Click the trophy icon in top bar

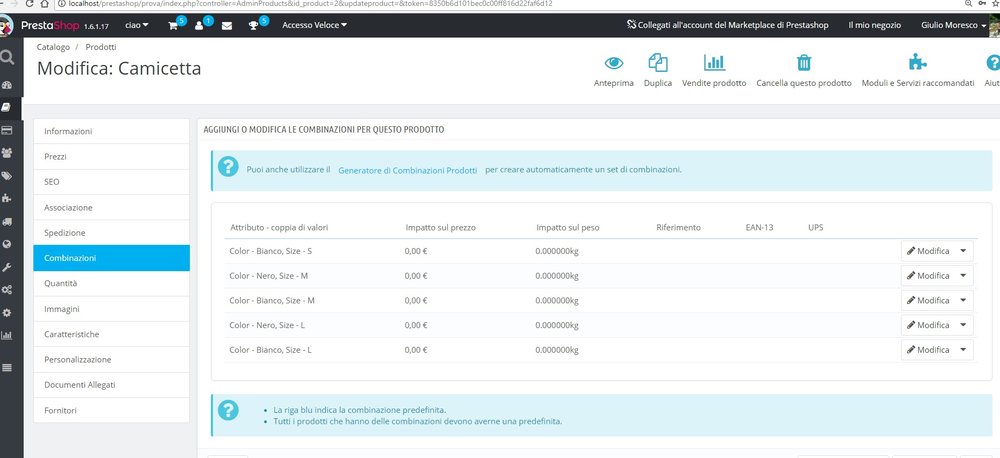click(x=253, y=26)
